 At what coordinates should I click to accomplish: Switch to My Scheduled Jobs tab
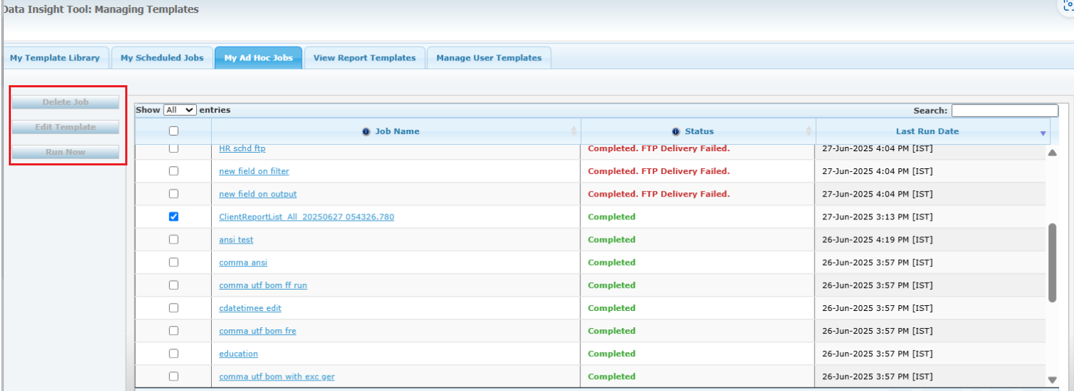[162, 58]
